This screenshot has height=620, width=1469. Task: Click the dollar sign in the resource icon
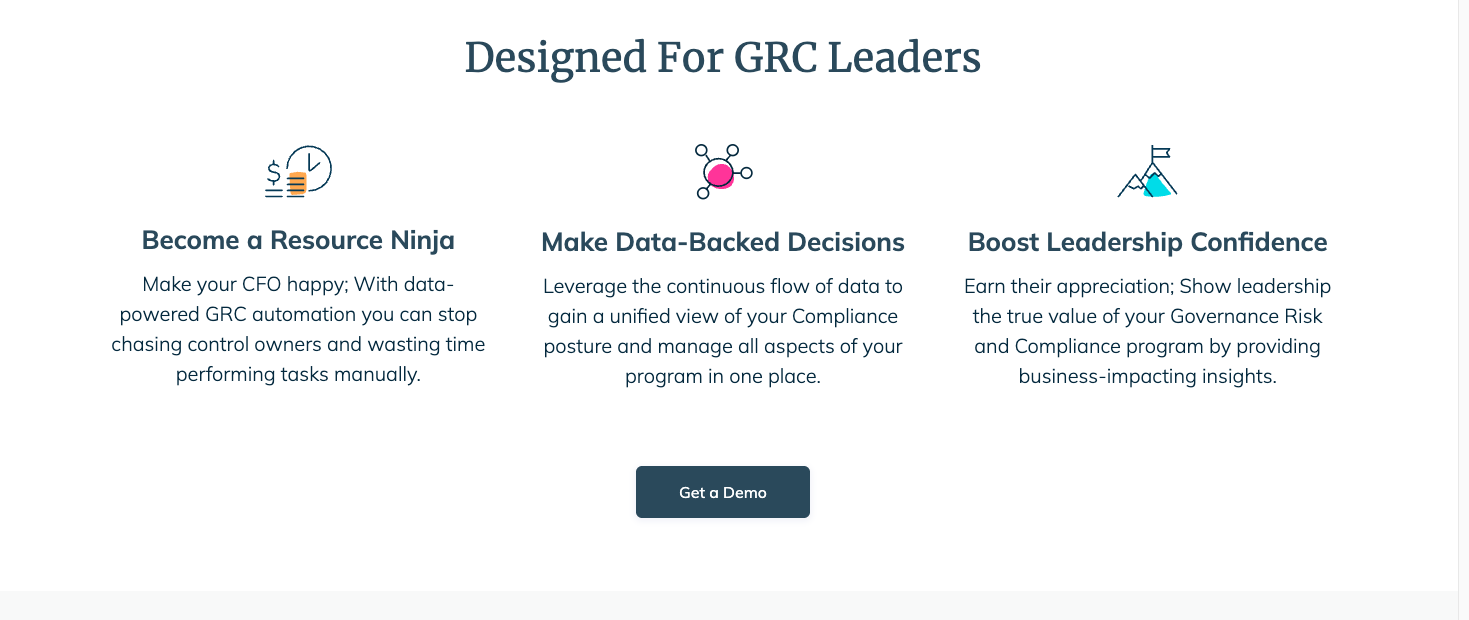click(273, 174)
